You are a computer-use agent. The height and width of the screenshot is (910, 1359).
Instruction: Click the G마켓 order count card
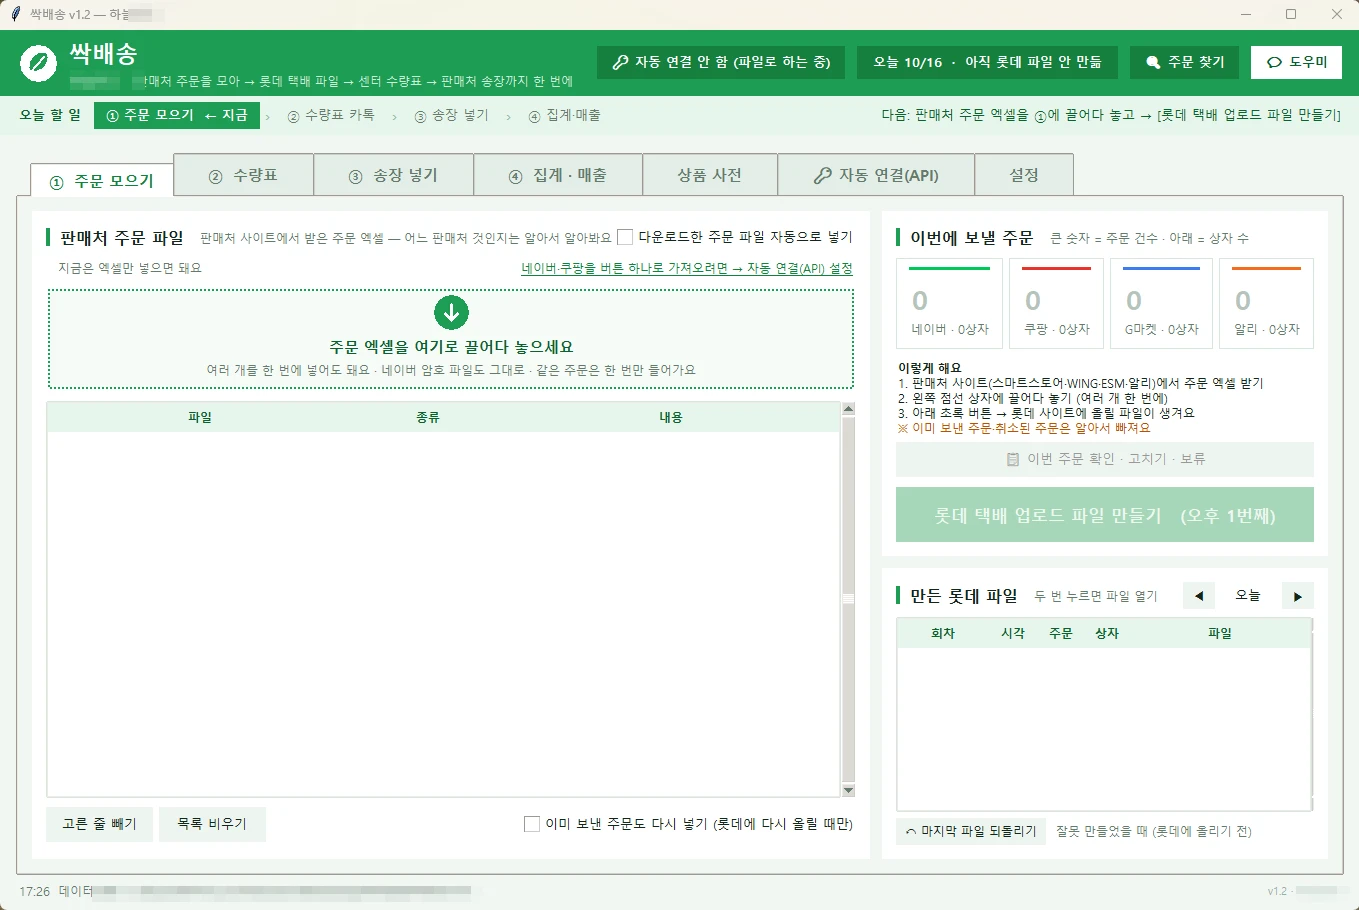[x=1162, y=303]
